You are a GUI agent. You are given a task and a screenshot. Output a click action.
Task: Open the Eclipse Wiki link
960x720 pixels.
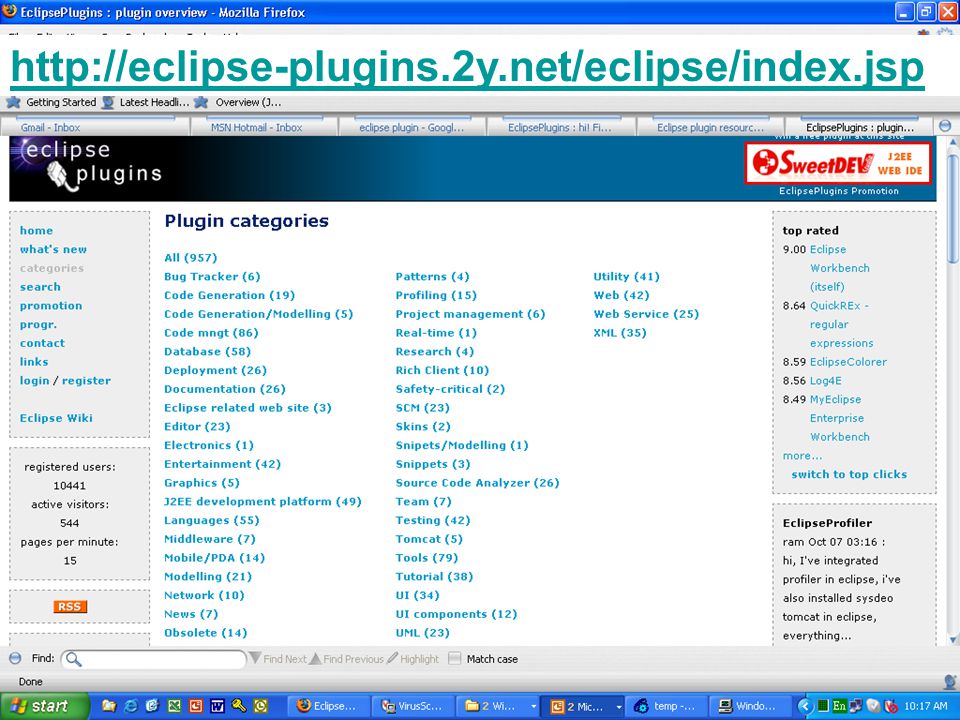click(56, 418)
